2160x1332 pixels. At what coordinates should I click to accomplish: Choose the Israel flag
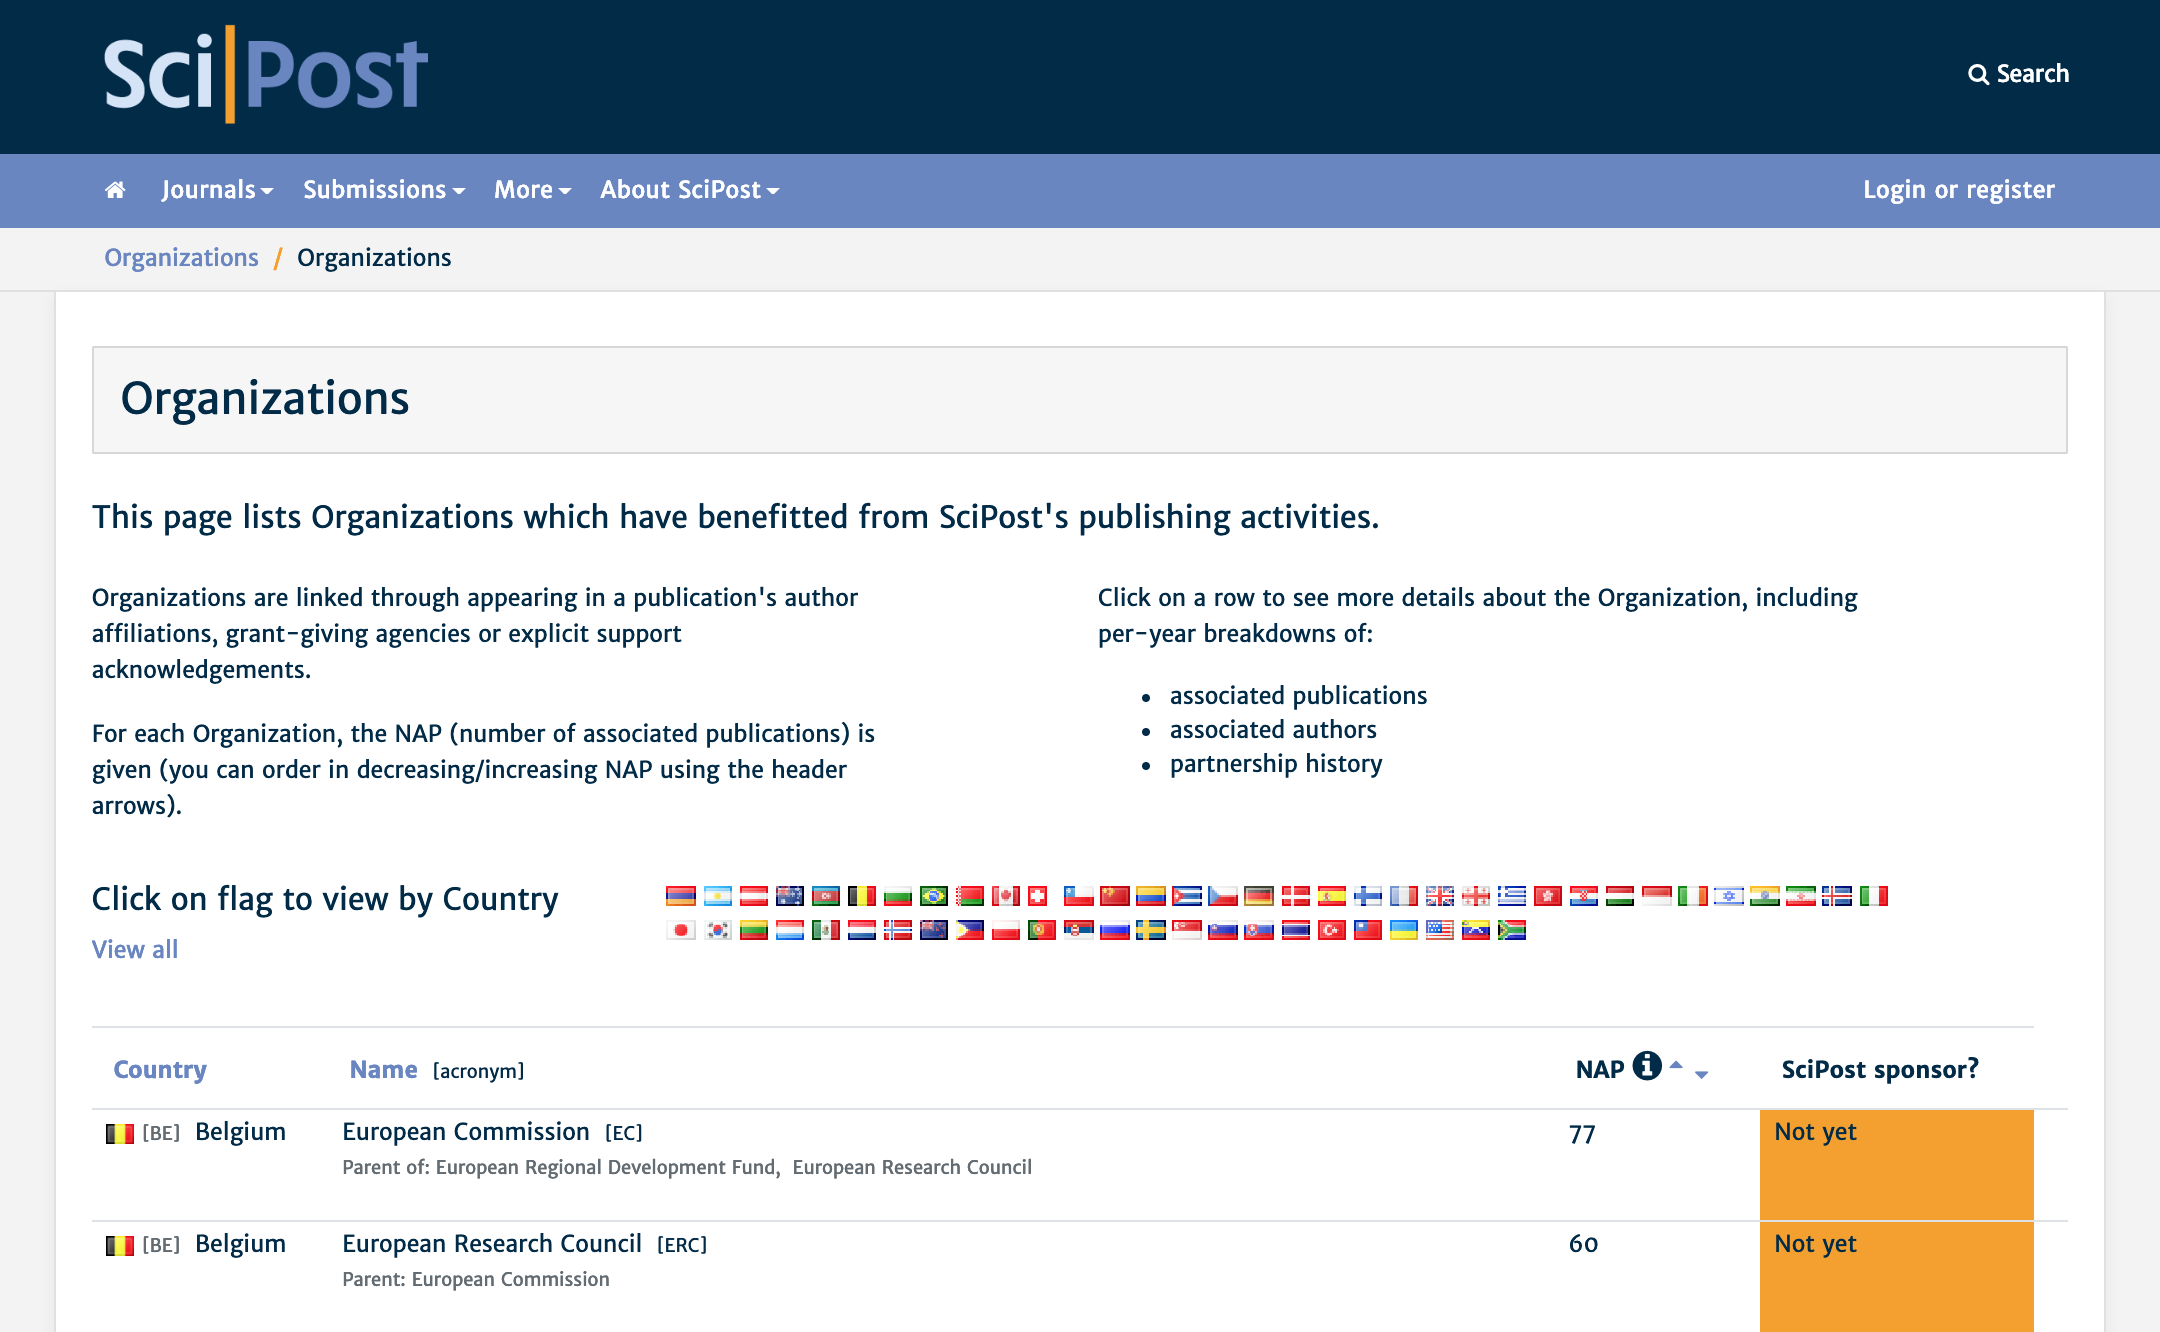pos(1729,896)
